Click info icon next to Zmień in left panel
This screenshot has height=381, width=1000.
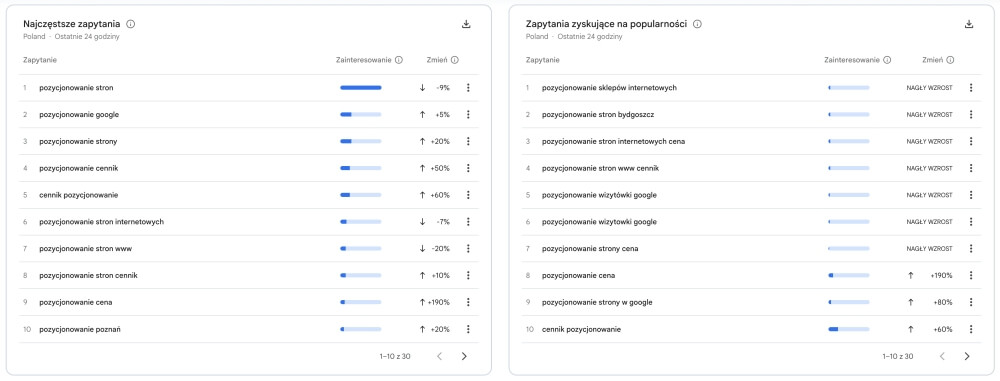[455, 60]
